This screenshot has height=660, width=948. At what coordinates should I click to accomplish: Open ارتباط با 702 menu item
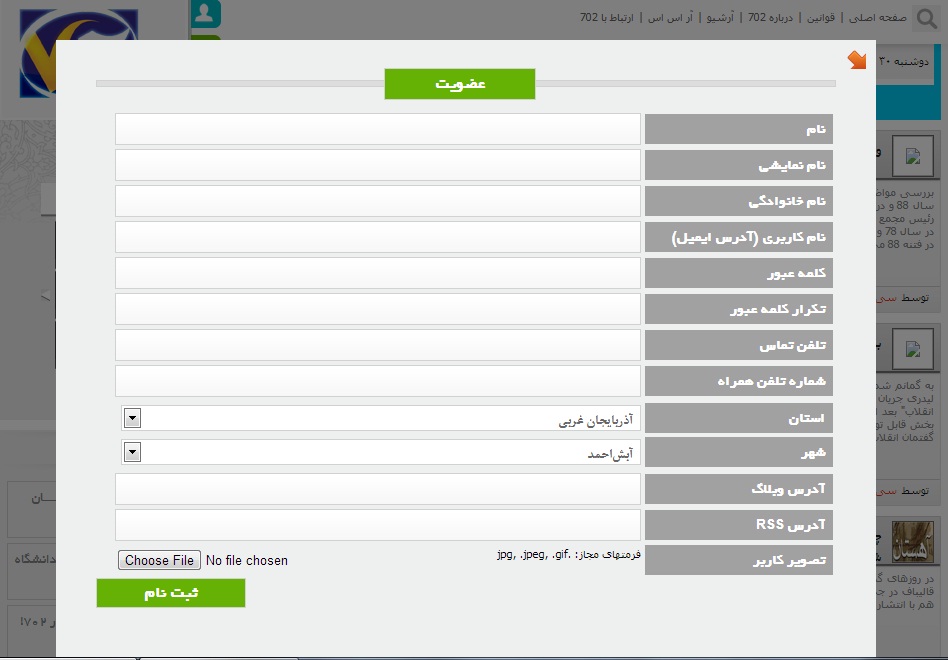(606, 18)
